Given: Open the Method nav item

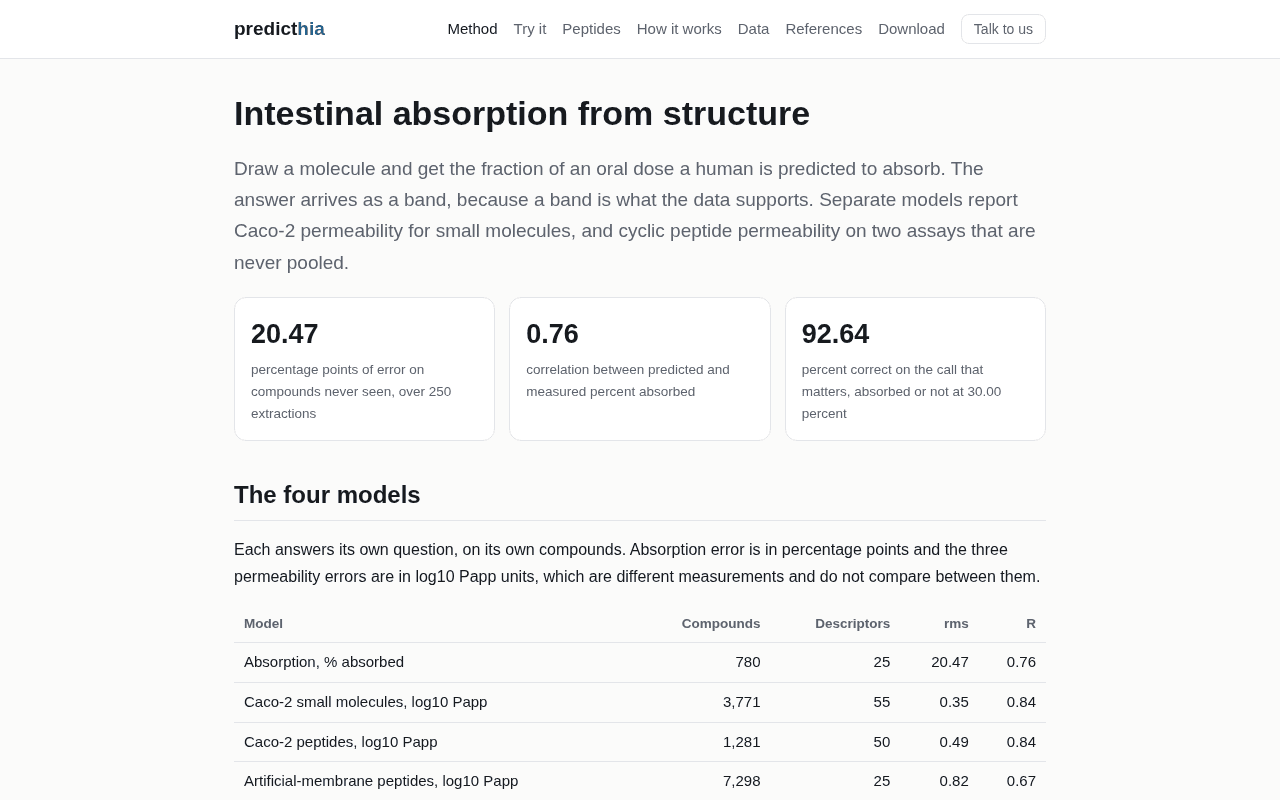Looking at the screenshot, I should (x=472, y=29).
